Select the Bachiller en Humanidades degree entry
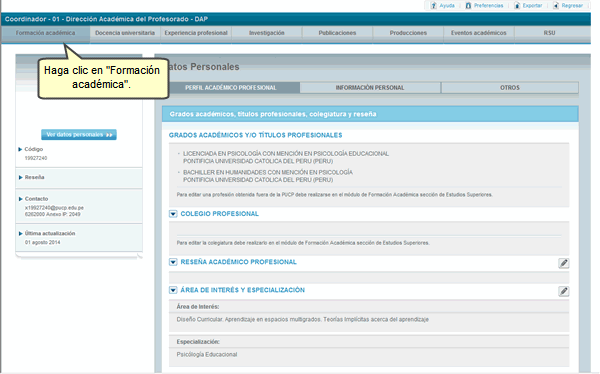 coord(267,176)
